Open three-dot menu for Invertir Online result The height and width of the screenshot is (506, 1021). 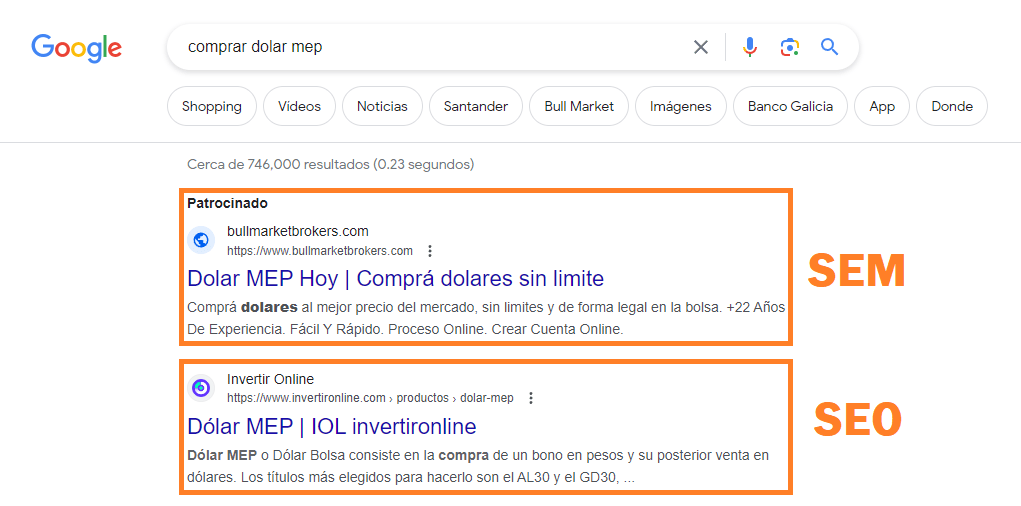coord(531,398)
